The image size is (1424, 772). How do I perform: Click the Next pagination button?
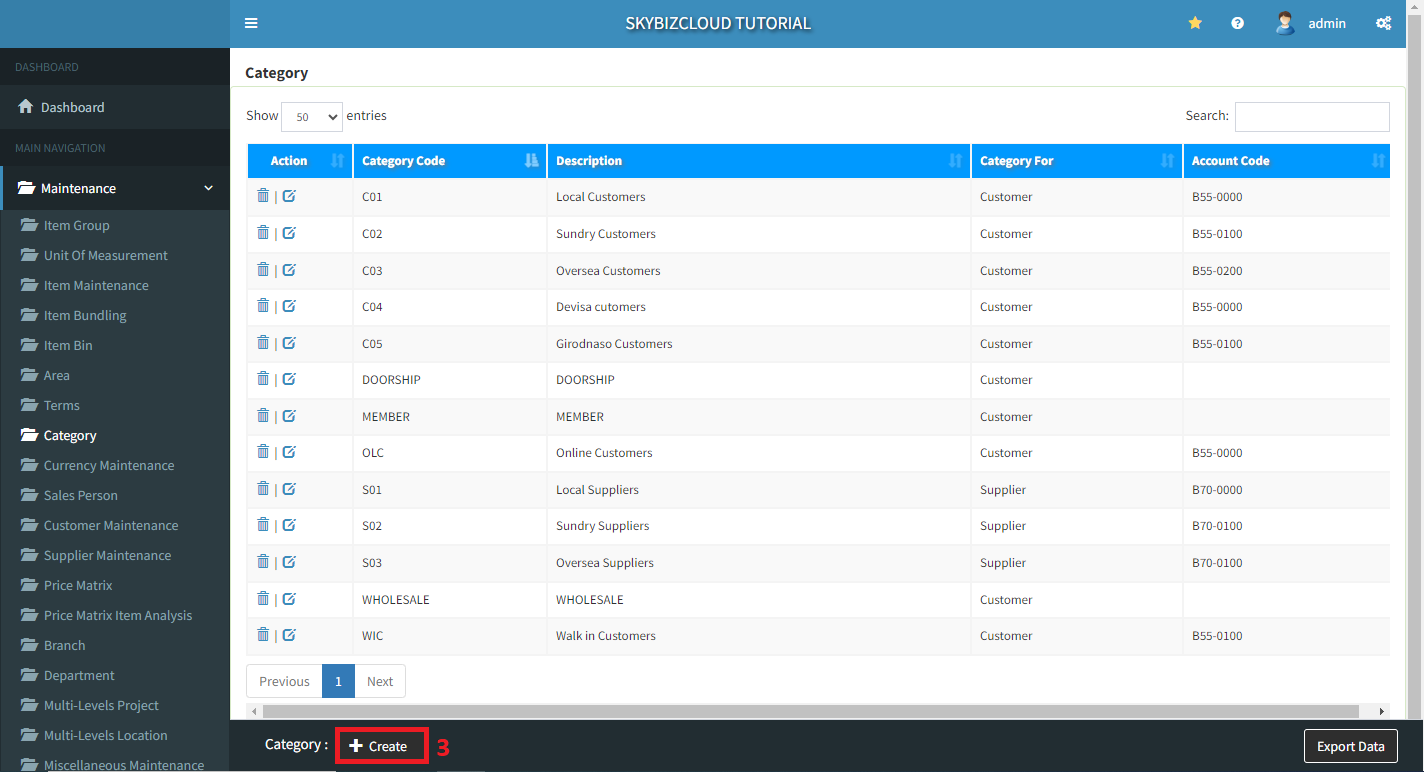coord(380,681)
